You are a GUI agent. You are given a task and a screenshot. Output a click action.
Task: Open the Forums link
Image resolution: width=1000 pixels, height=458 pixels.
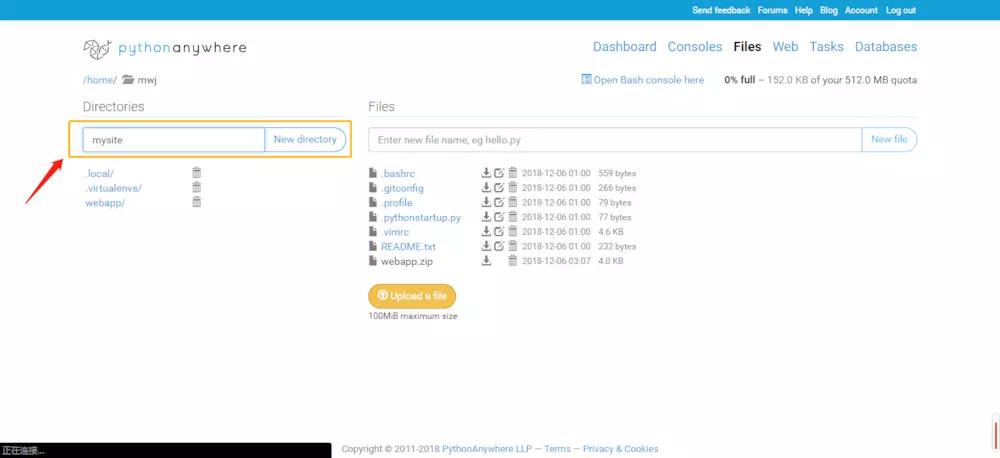pos(772,10)
